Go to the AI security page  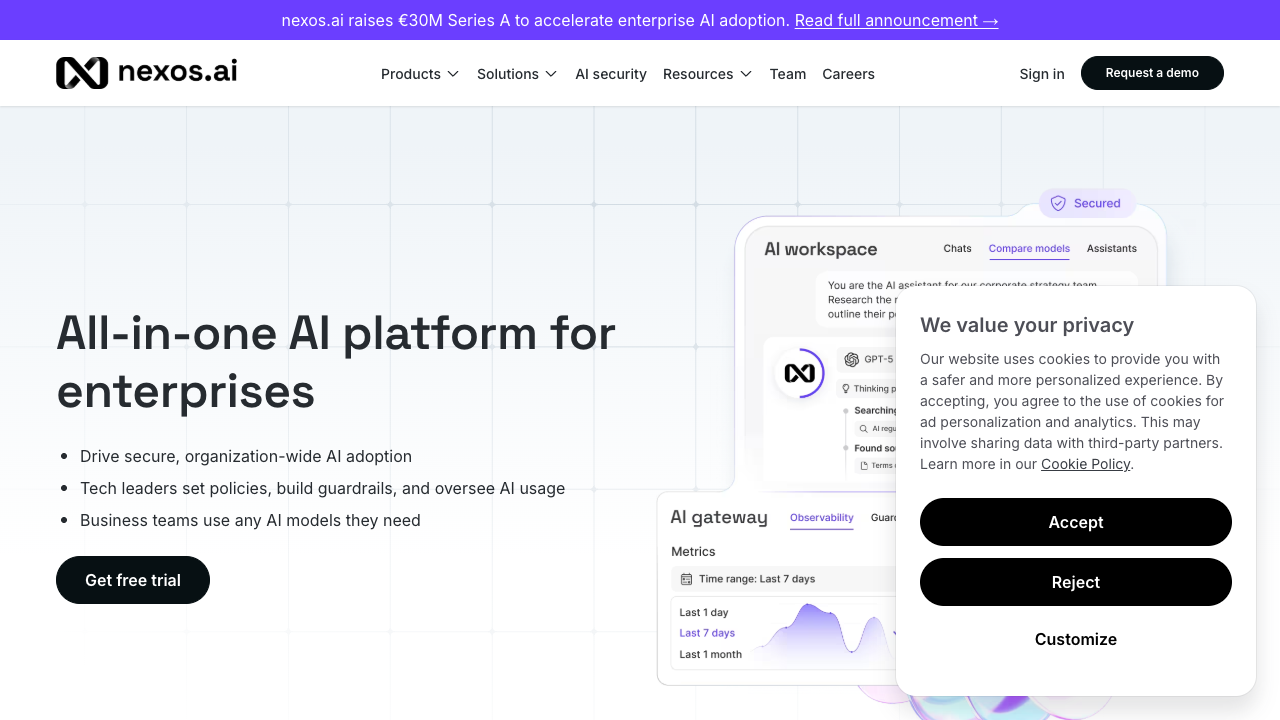click(x=611, y=74)
